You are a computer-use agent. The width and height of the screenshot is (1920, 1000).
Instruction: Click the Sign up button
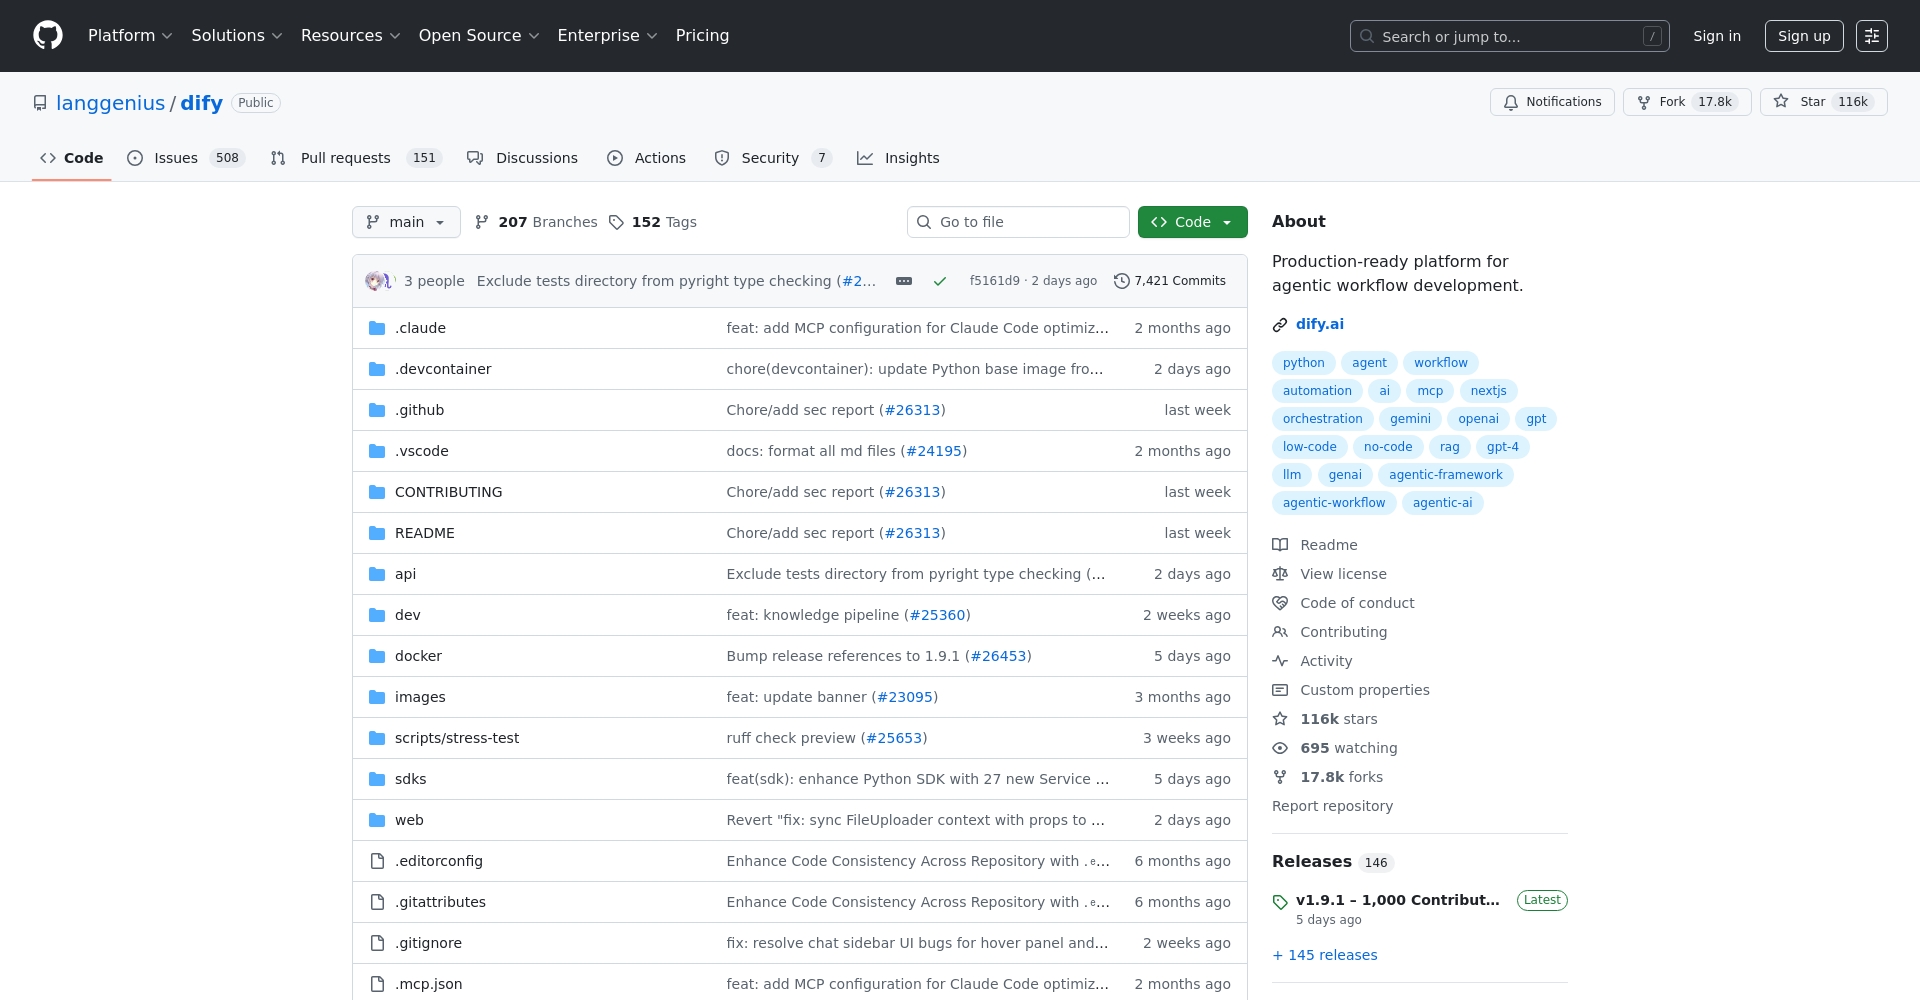(x=1804, y=36)
